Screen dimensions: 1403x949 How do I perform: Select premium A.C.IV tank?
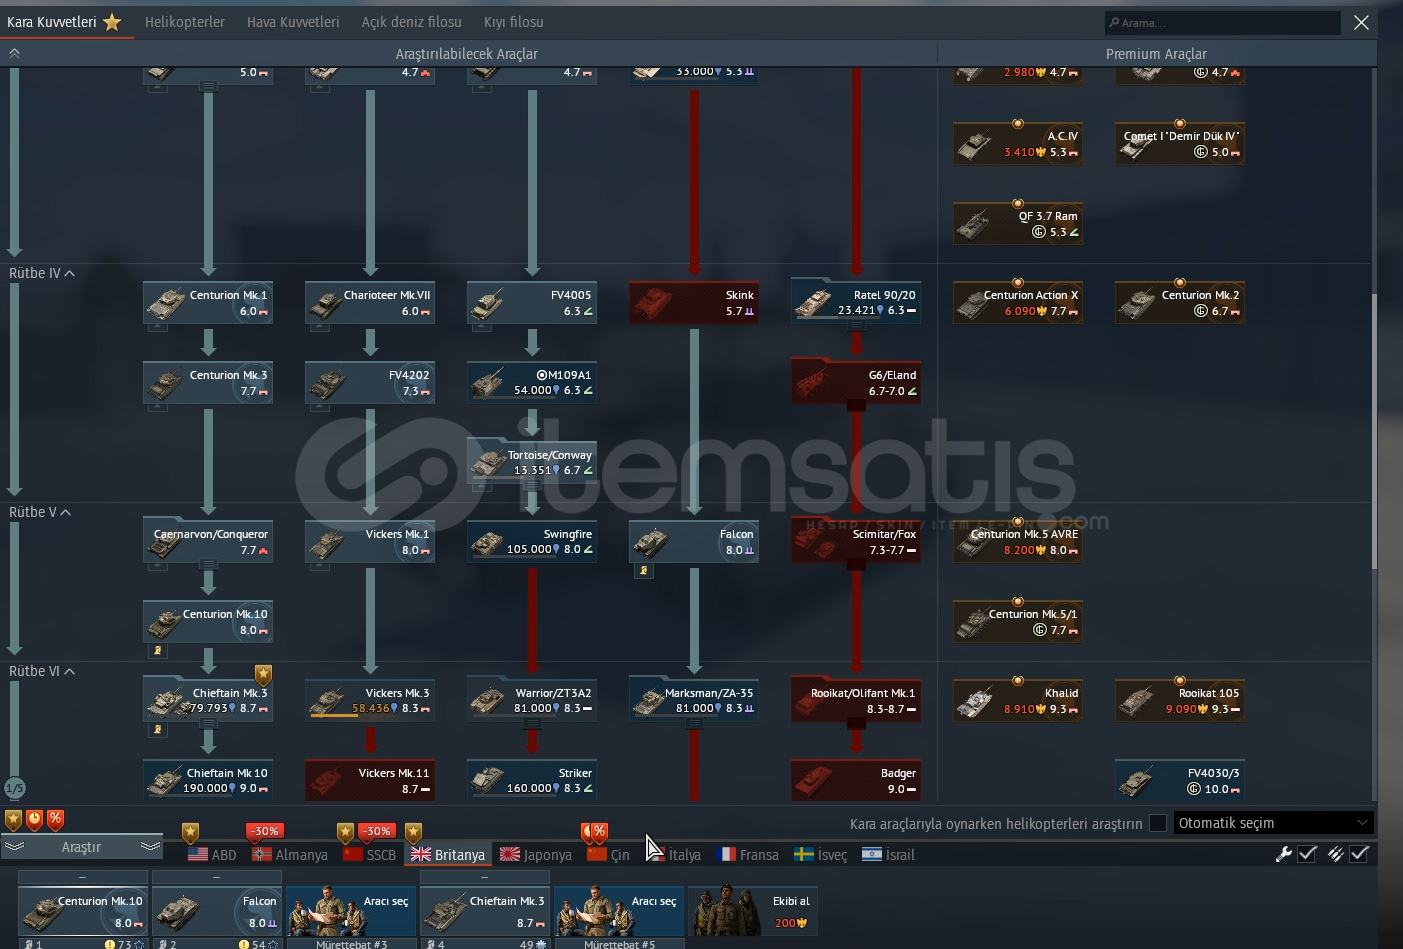point(1018,144)
